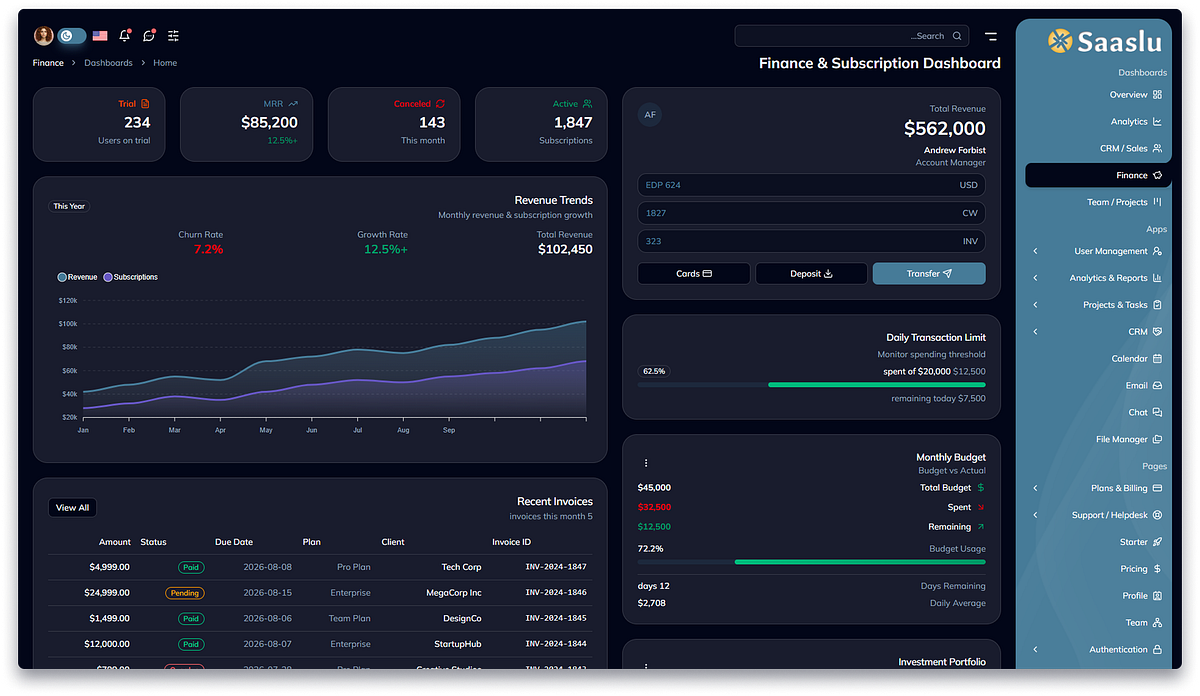The width and height of the screenshot is (1200, 696).
Task: Click the CW 1827 field
Action: pos(811,213)
